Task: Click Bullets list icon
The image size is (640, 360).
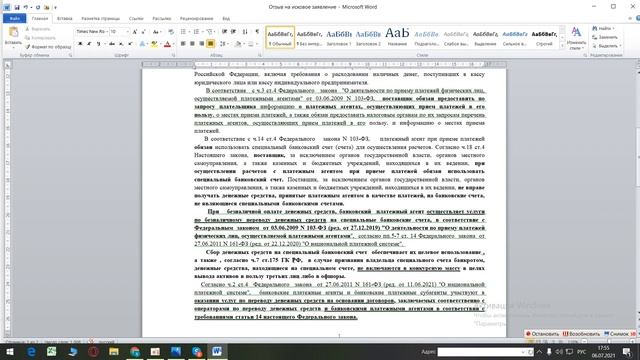Action: 183,31
